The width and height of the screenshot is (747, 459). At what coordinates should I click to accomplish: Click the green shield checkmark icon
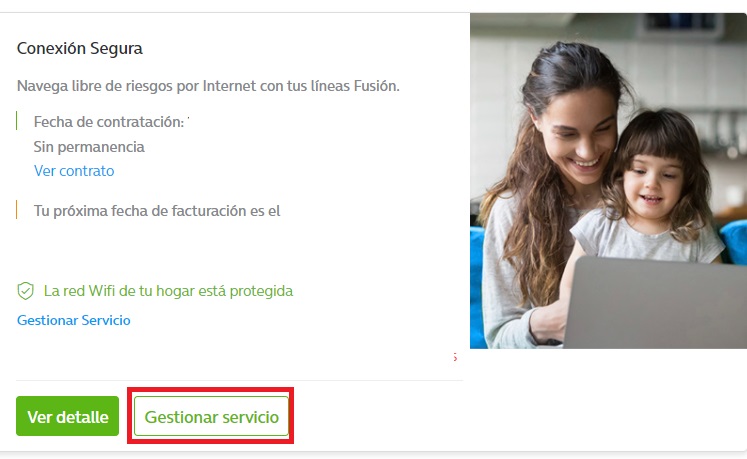click(25, 291)
